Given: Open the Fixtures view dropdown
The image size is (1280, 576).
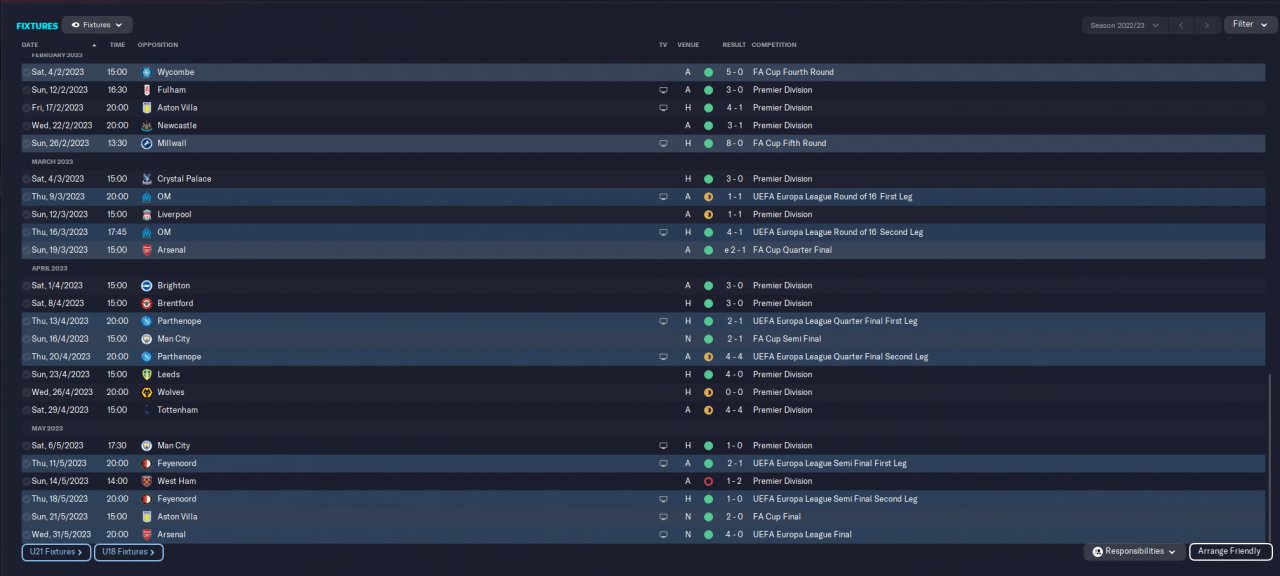Looking at the screenshot, I should point(97,25).
